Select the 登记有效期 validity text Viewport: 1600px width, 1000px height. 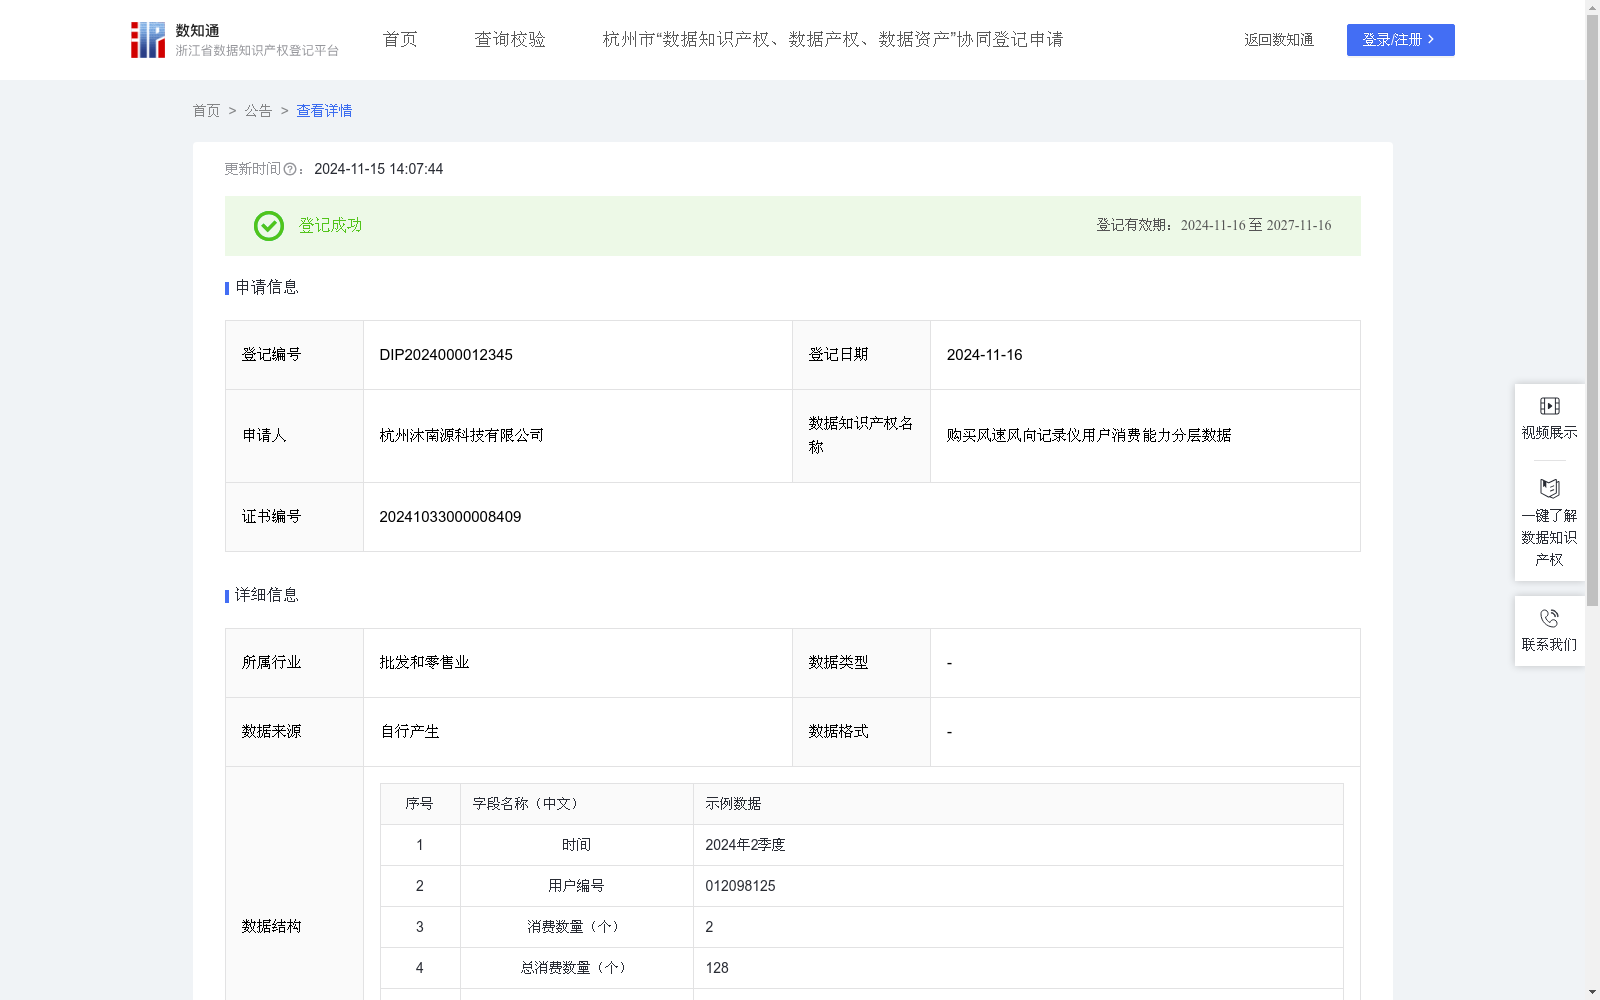1214,226
